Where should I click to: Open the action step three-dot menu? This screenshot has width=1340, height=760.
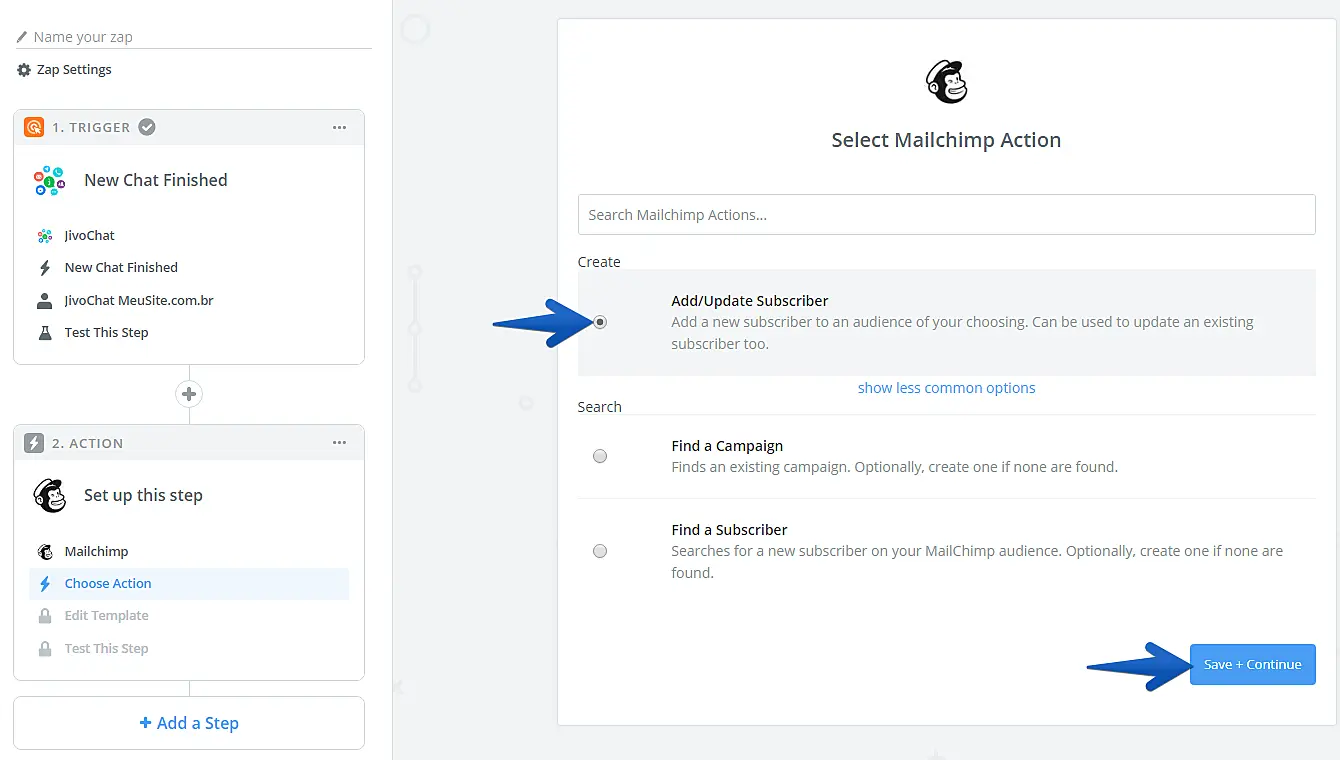click(x=340, y=443)
